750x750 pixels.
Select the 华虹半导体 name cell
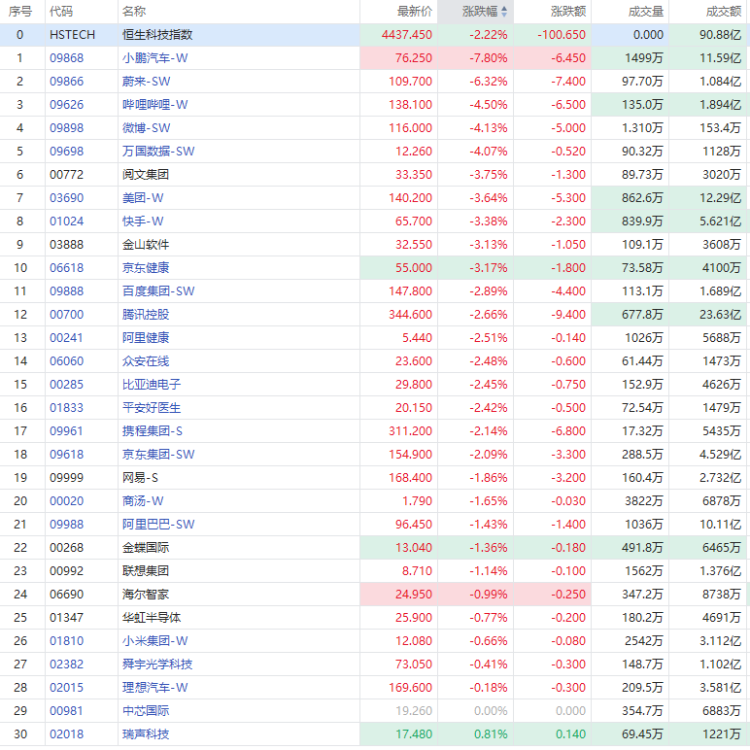pos(152,618)
